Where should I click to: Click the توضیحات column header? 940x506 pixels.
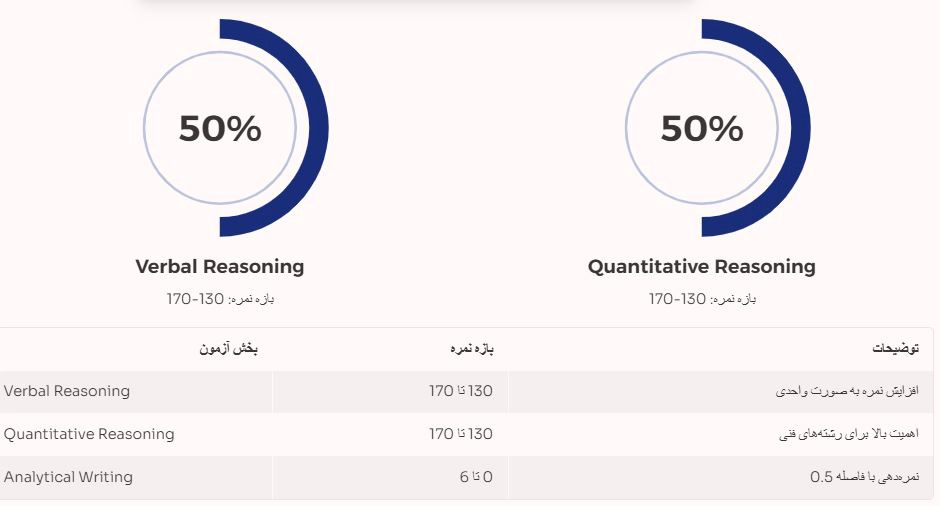pyautogui.click(x=895, y=349)
